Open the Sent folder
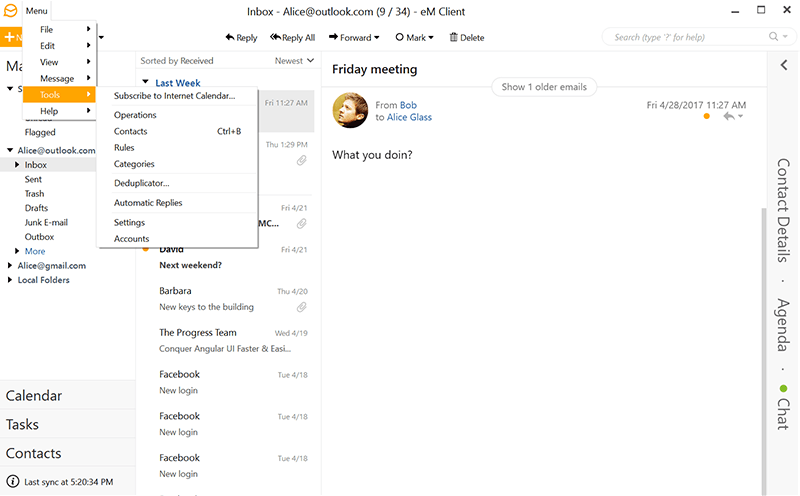Viewport: 800px width, 496px height. click(33, 179)
